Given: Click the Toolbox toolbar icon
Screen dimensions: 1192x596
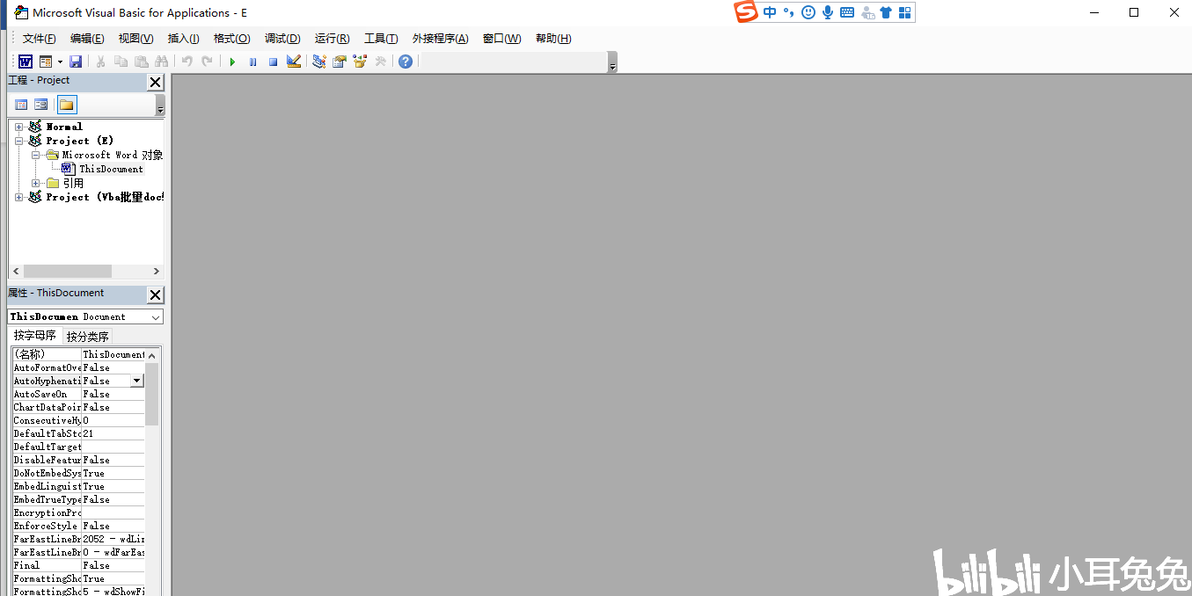Looking at the screenshot, I should [380, 62].
